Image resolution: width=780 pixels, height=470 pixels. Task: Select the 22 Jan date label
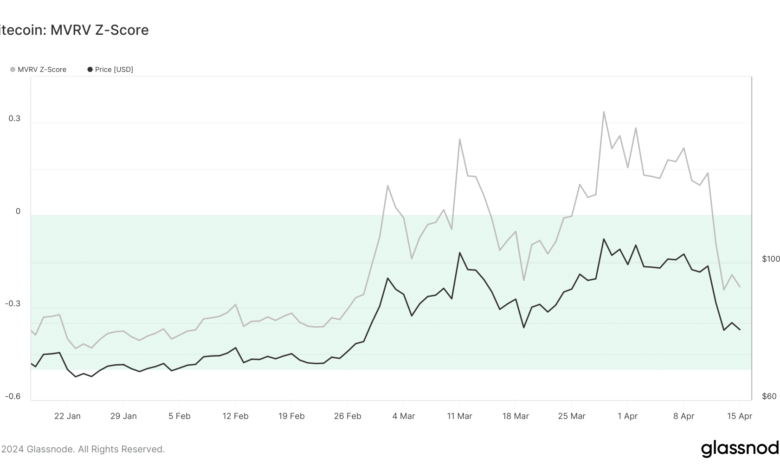(x=67, y=415)
